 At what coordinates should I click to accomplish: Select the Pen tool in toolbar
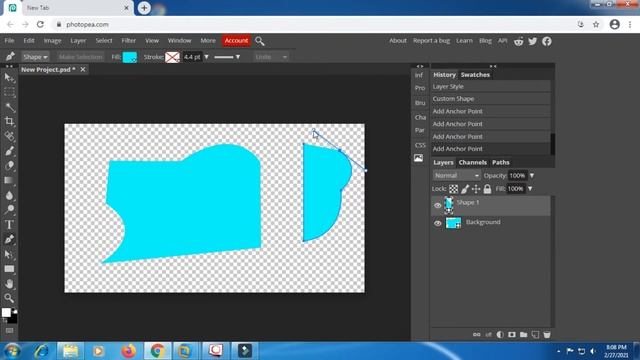click(9, 239)
